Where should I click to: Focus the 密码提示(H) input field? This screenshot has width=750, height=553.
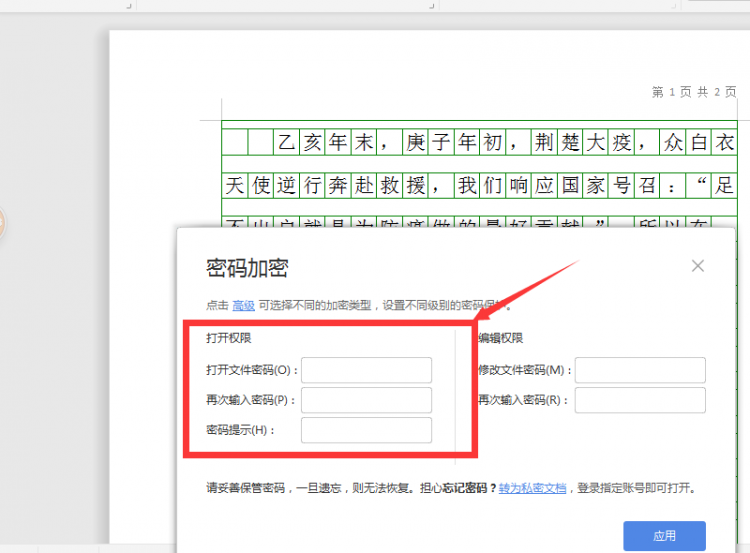pos(366,430)
